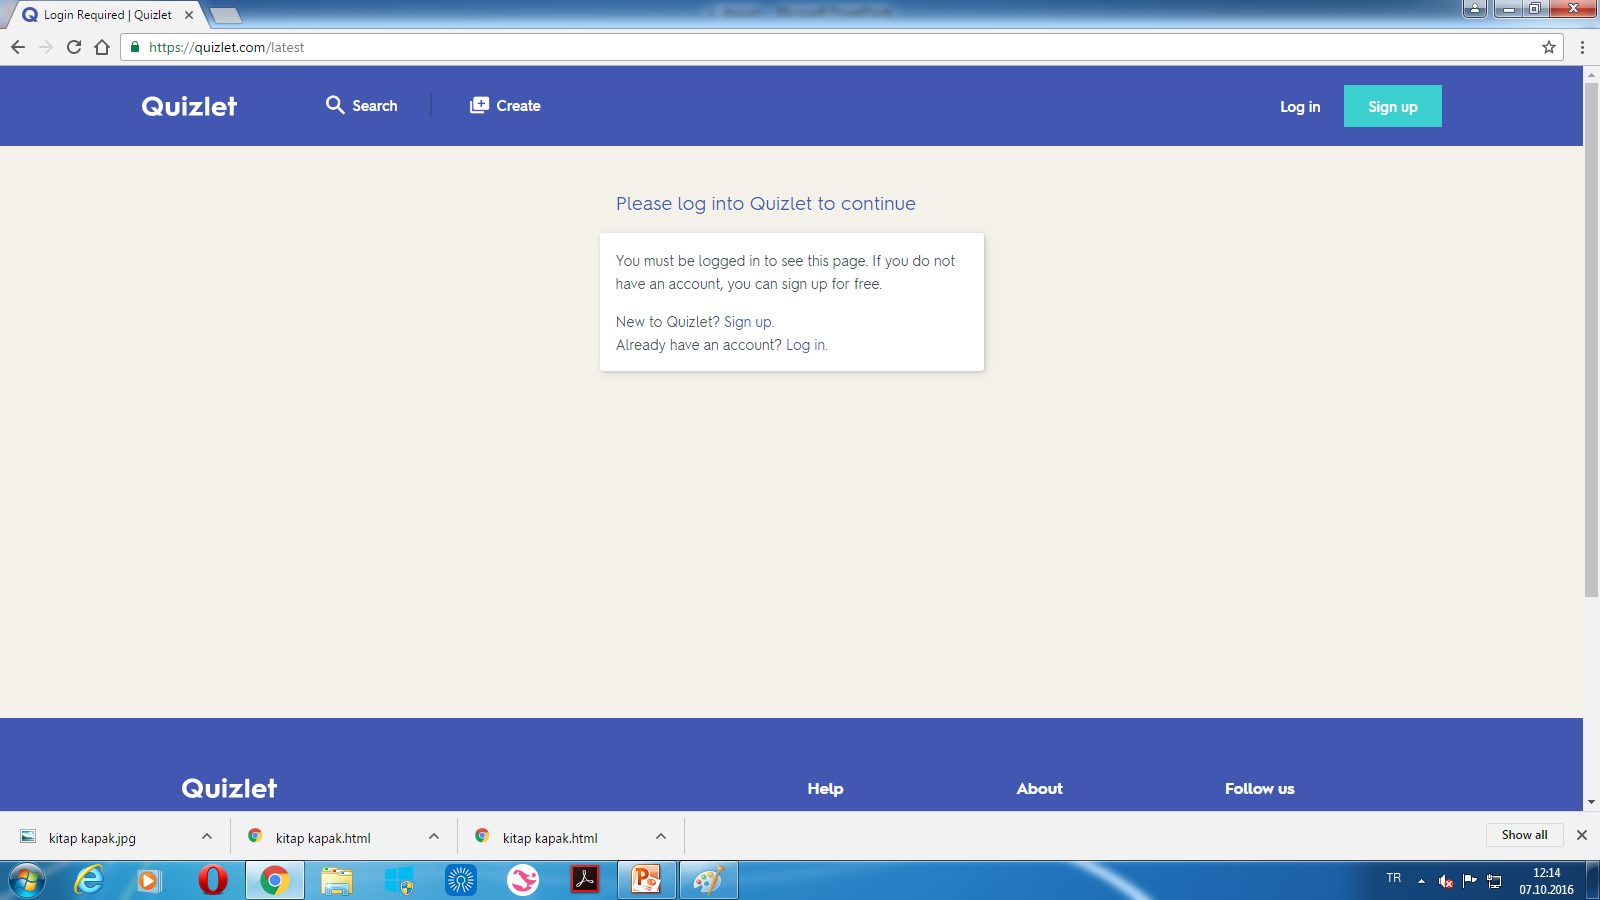The image size is (1600, 900).
Task: Open Windows Start menu
Action: 27,880
